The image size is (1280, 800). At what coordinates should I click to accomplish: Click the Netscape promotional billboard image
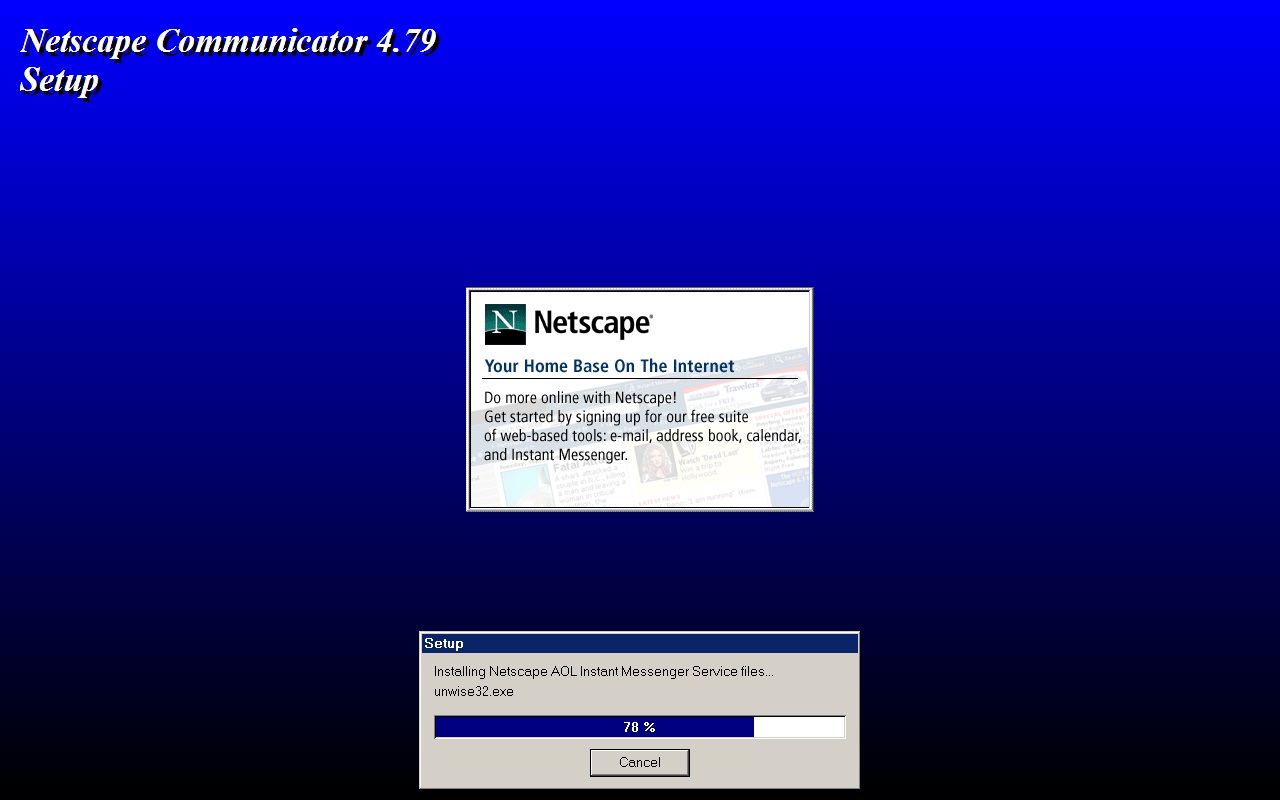point(640,400)
